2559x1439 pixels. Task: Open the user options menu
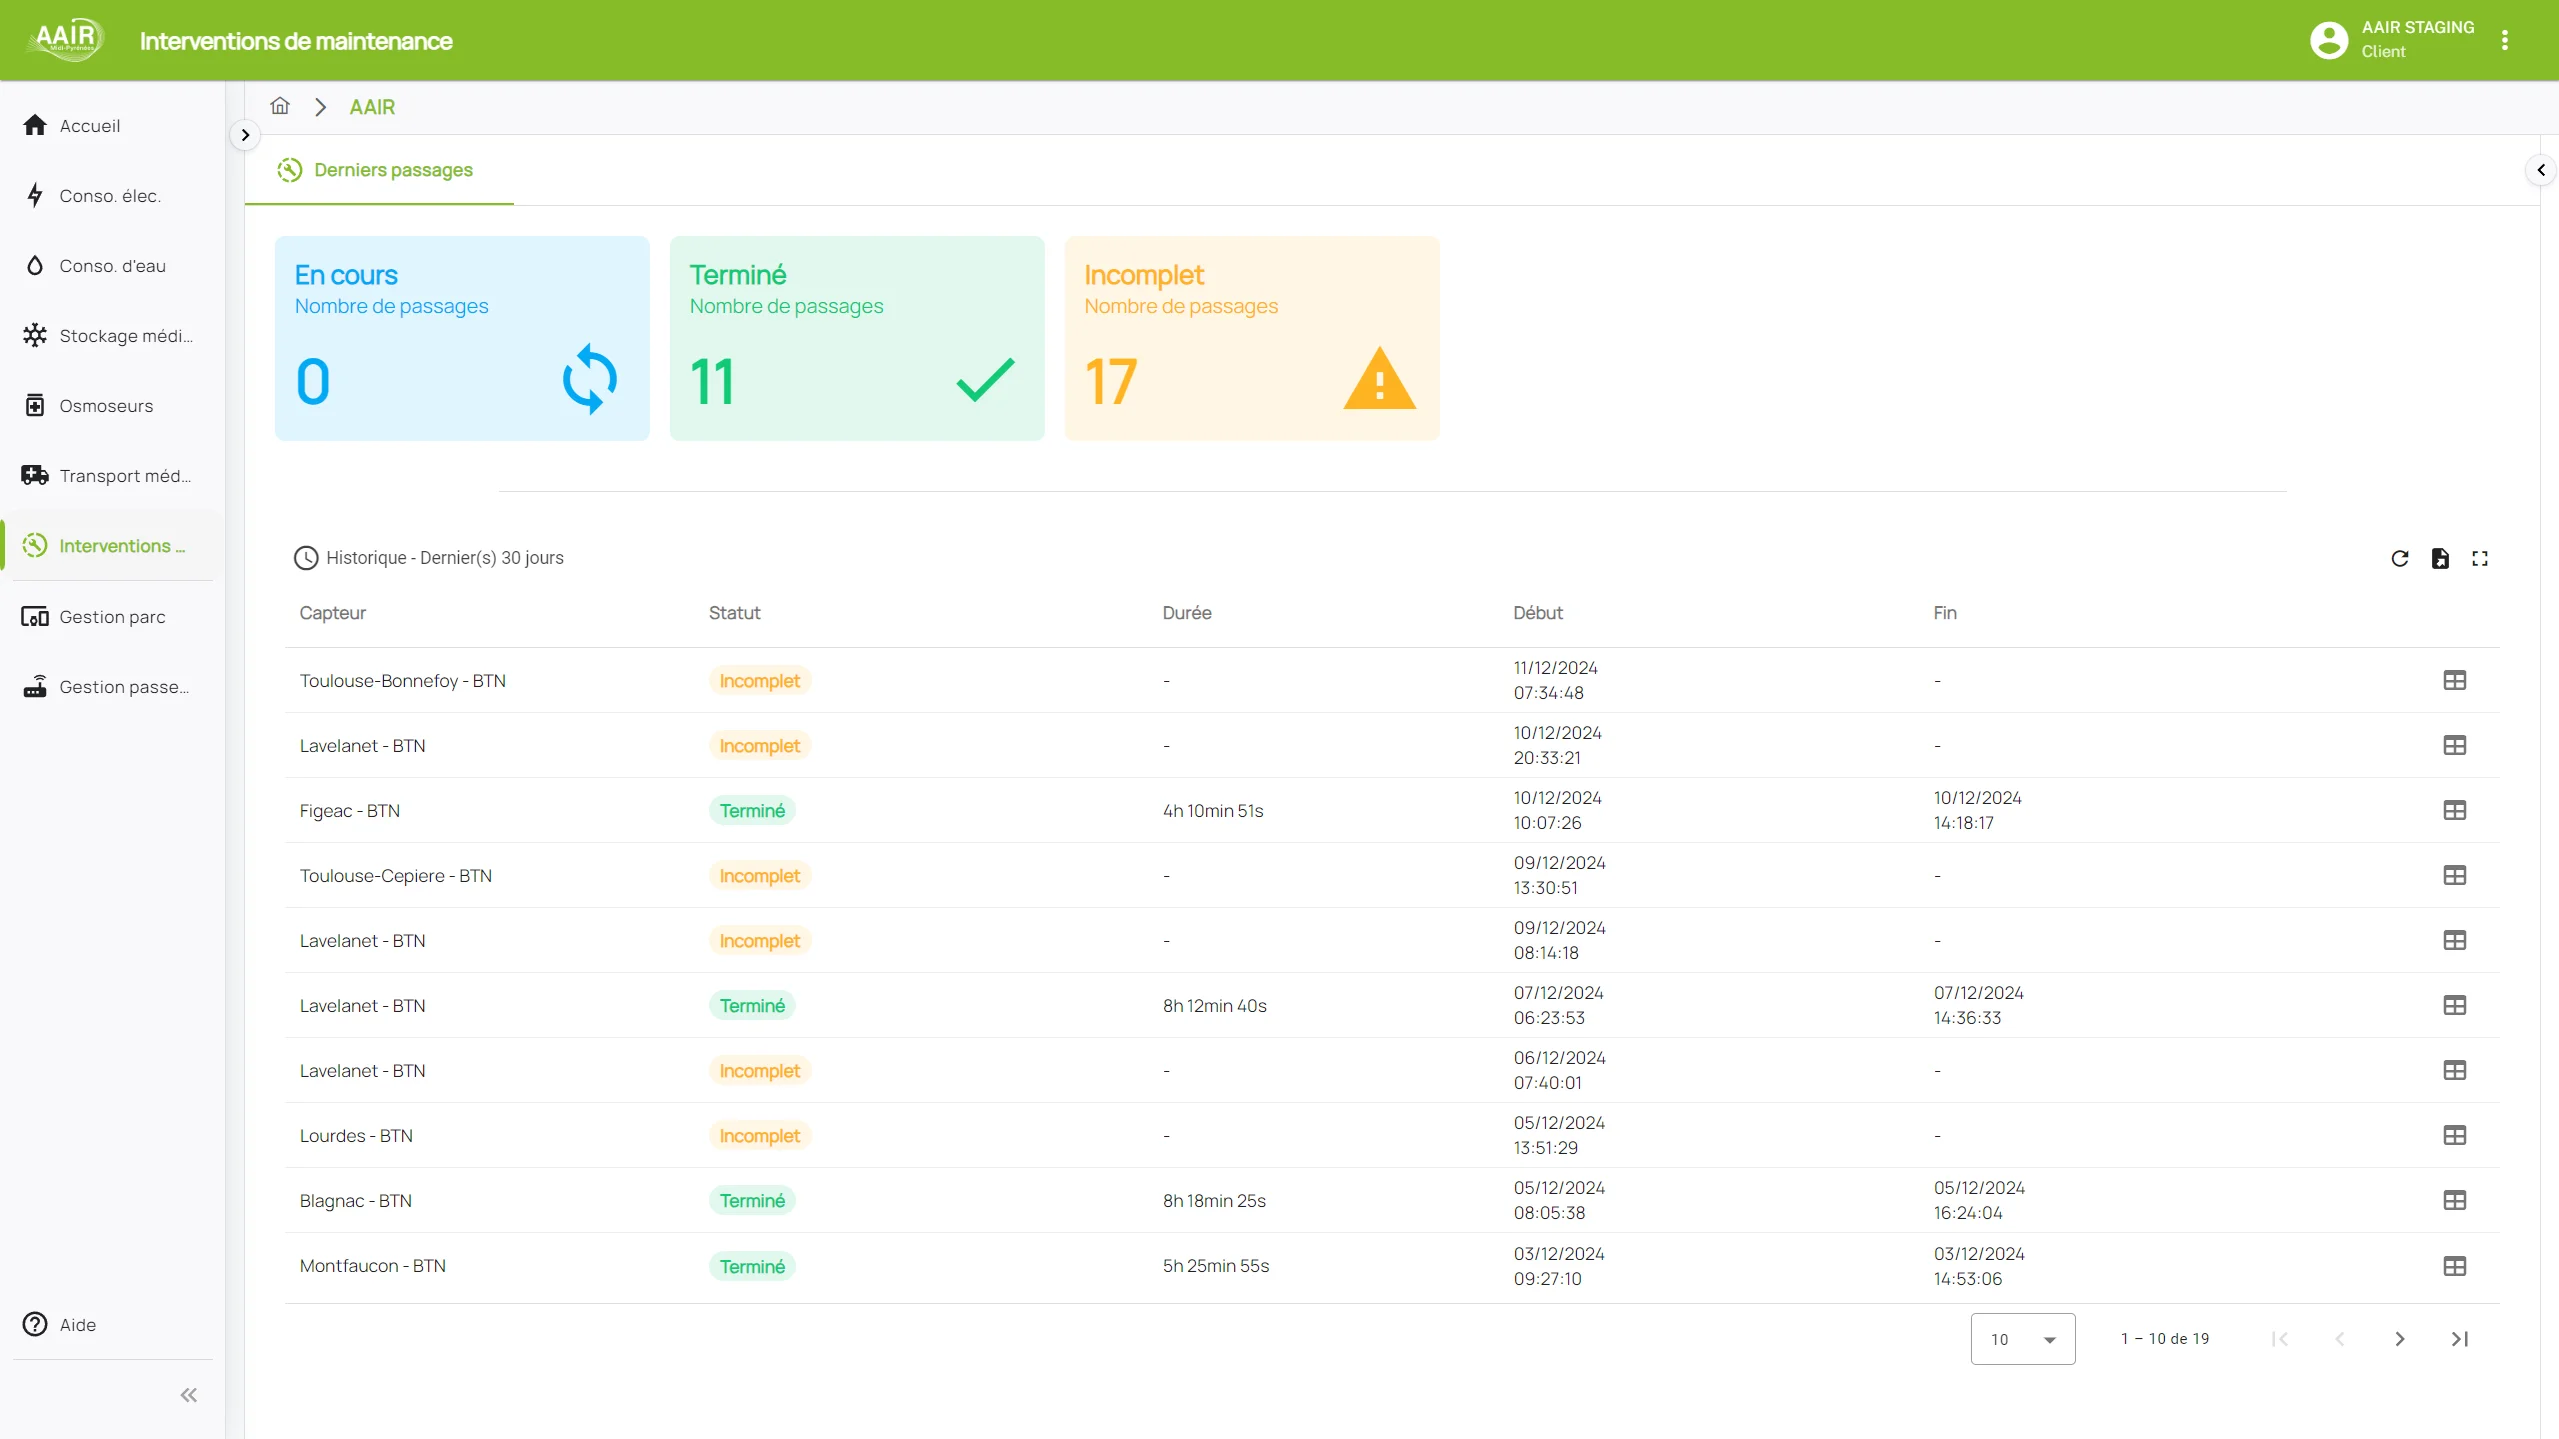tap(2505, 40)
